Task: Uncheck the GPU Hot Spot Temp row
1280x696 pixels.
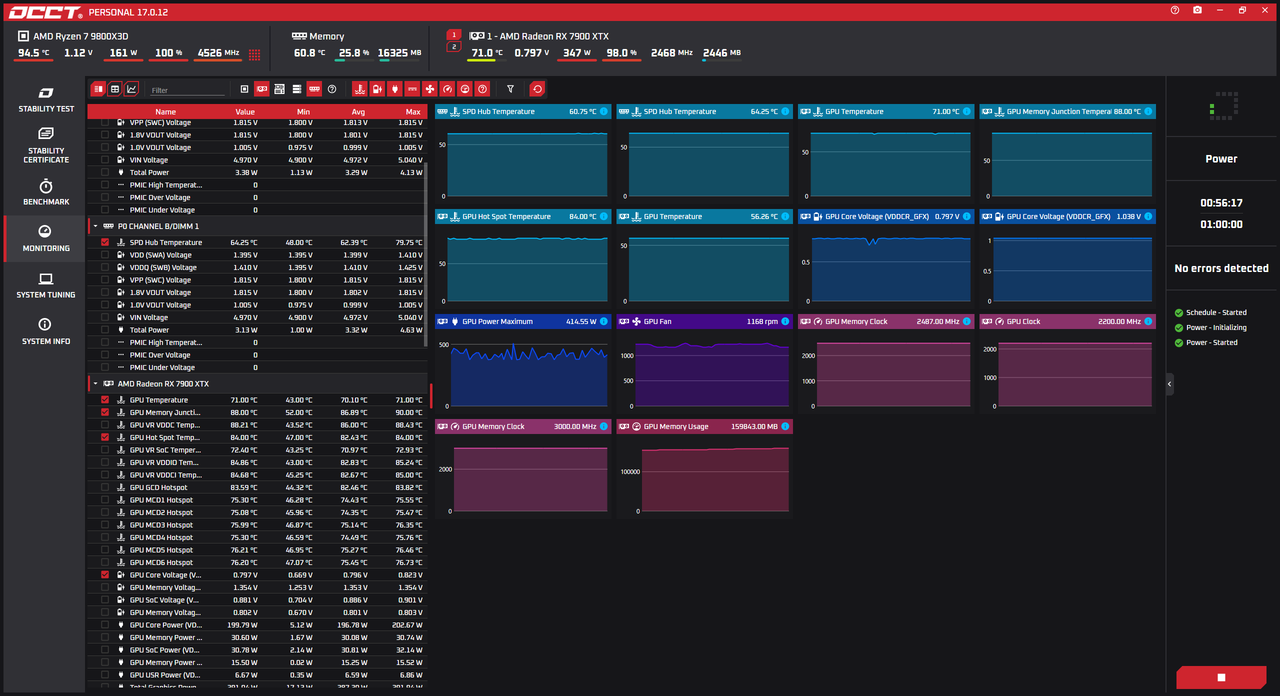Action: pos(105,437)
